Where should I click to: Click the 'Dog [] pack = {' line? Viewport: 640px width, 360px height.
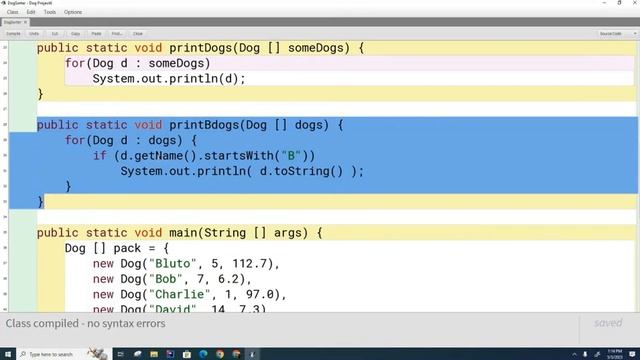click(117, 248)
